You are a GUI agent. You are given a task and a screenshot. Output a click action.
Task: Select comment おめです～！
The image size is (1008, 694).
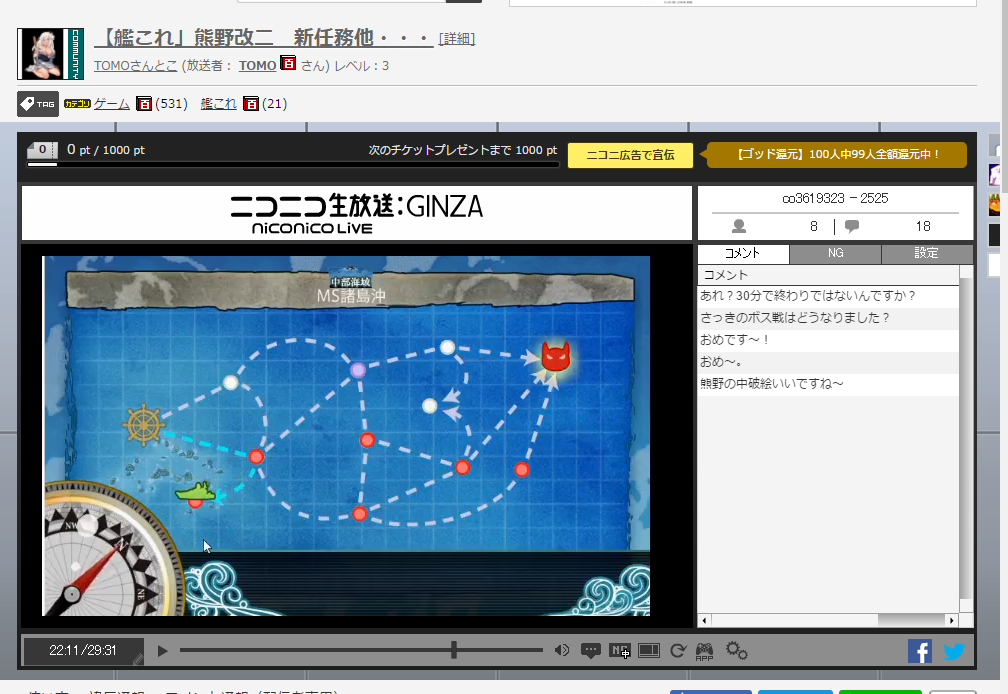(x=828, y=339)
